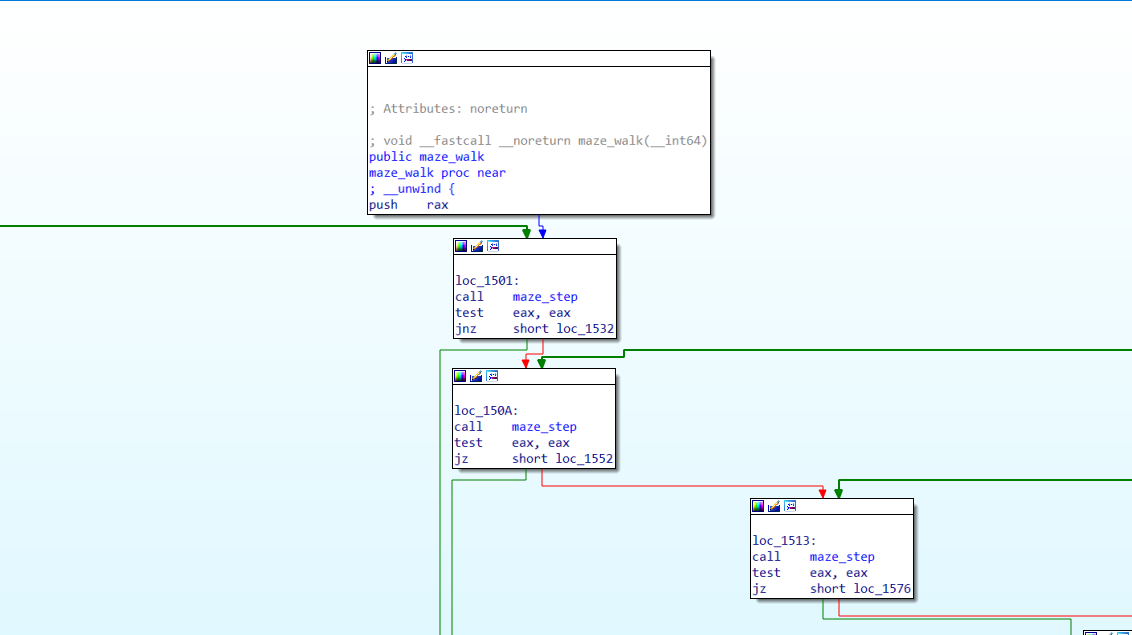
Task: Click group nodes icon on loc_150A node
Action: (492, 376)
